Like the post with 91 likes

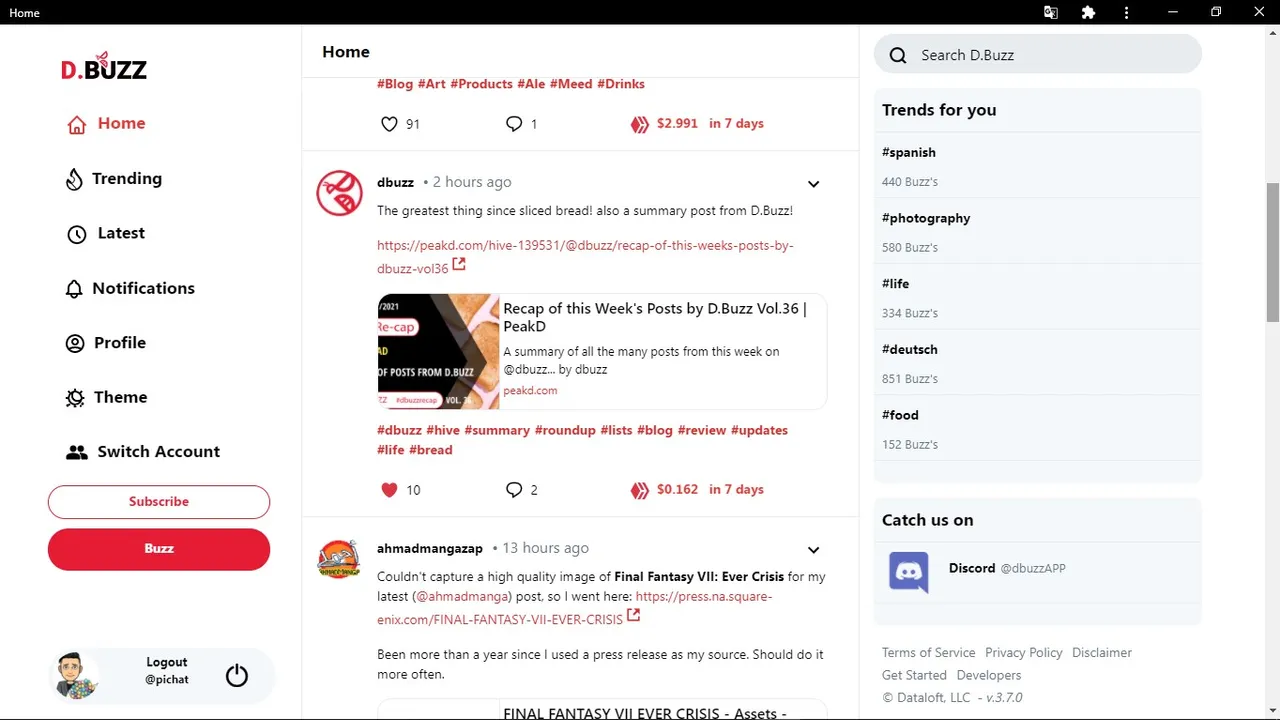tap(389, 124)
